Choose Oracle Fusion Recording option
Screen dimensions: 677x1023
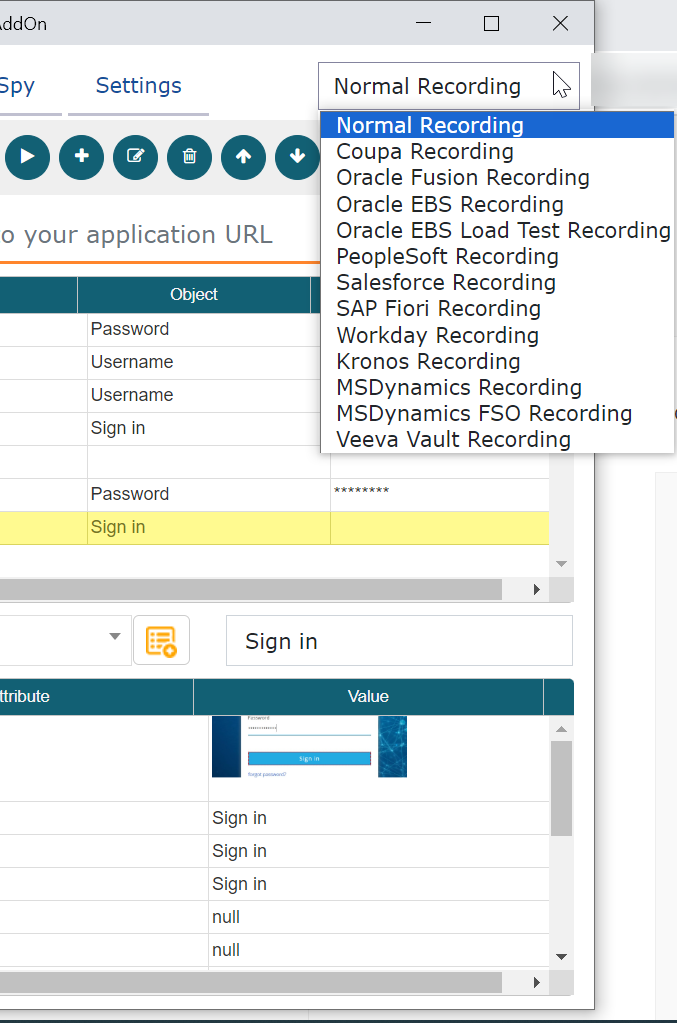[497, 177]
